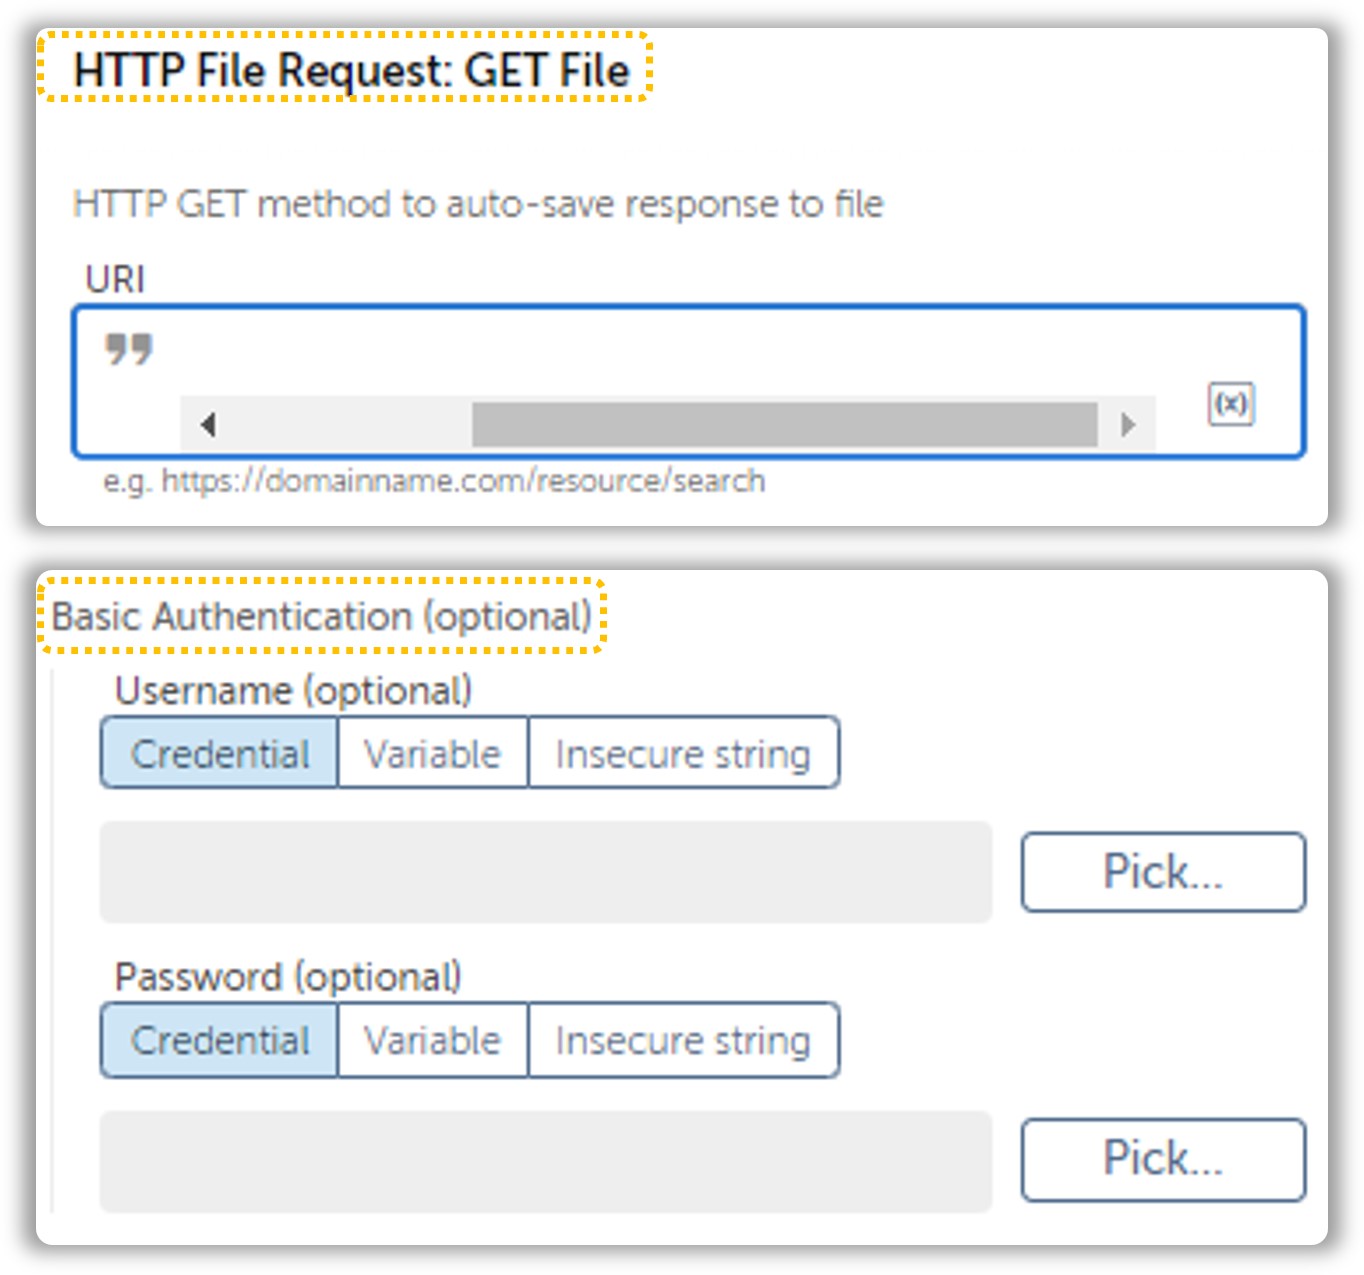Screen dimensions: 1364x1275
Task: Click Pick to choose a Username credential
Action: point(1162,871)
